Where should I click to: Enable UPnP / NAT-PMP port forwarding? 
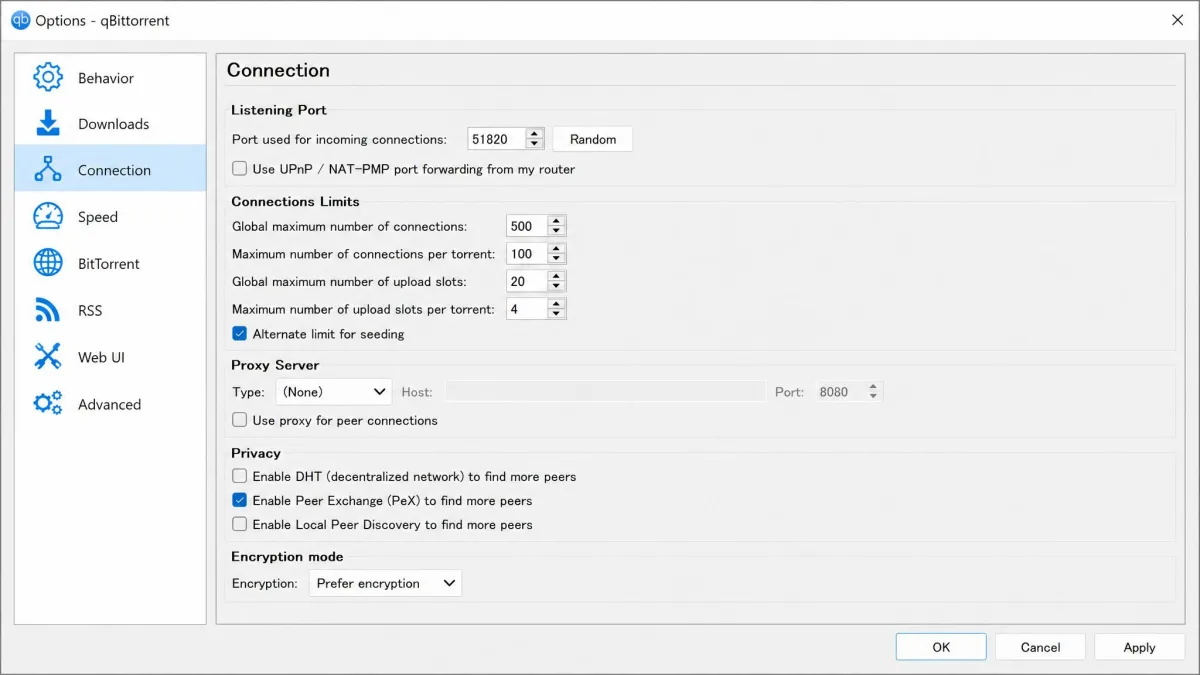[x=239, y=169]
